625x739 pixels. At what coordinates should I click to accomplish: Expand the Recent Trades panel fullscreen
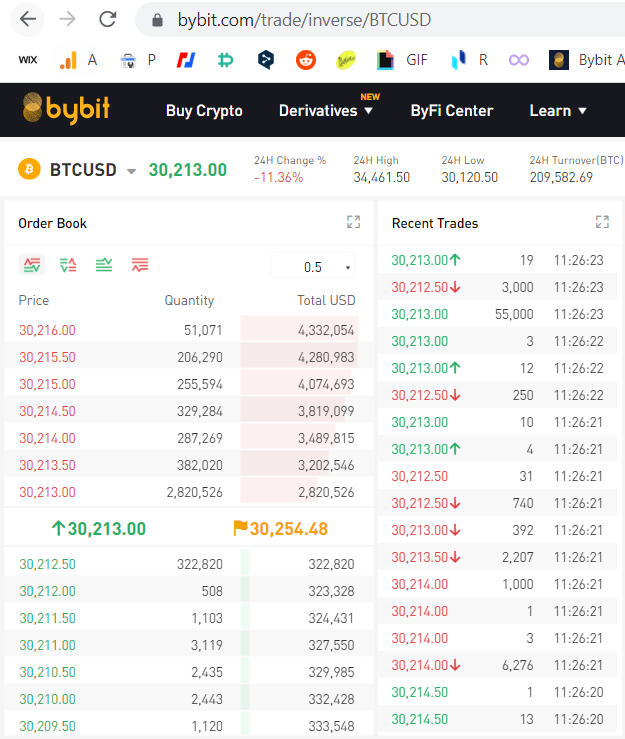(602, 222)
